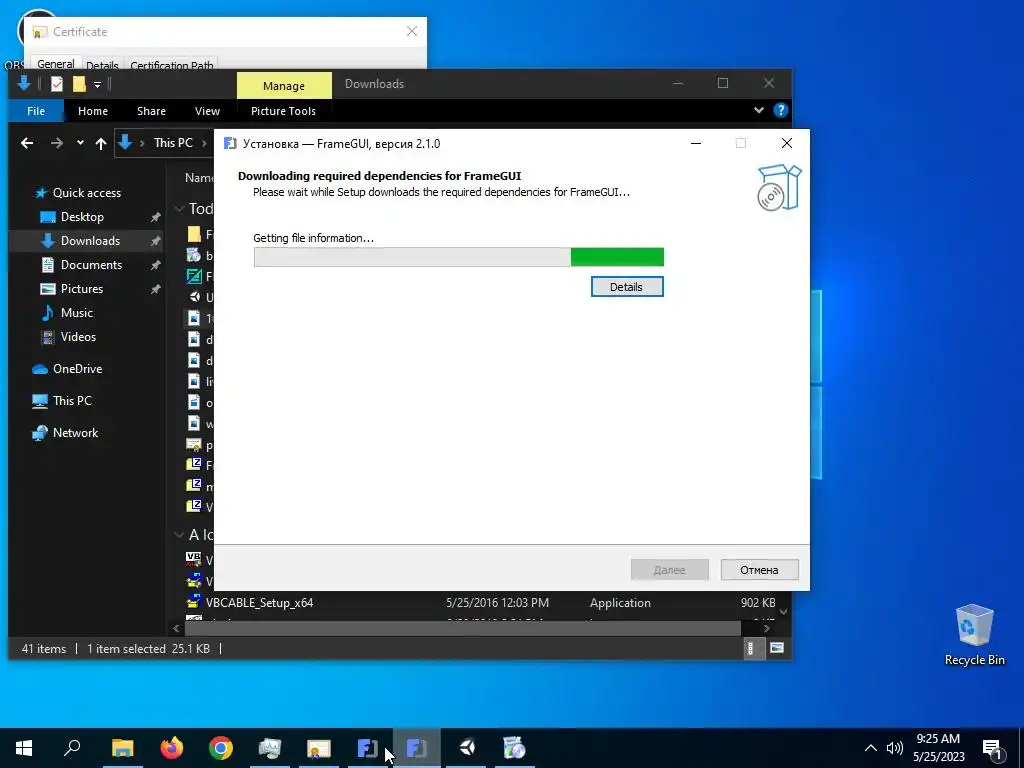Image resolution: width=1024 pixels, height=768 pixels.
Task: Click the Properties quick access toolbar icon
Action: [x=57, y=84]
